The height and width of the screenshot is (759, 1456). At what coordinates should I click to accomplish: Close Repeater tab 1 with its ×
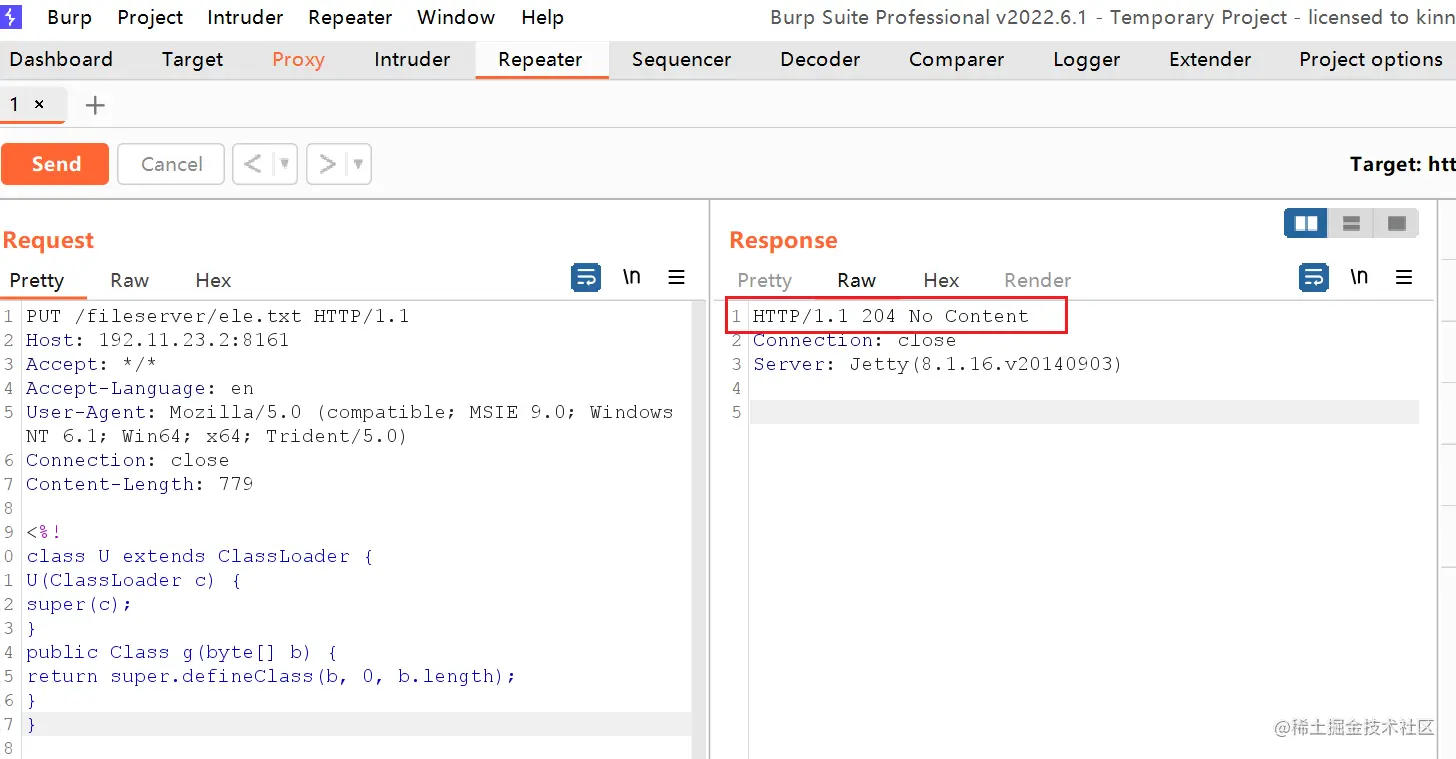point(39,104)
